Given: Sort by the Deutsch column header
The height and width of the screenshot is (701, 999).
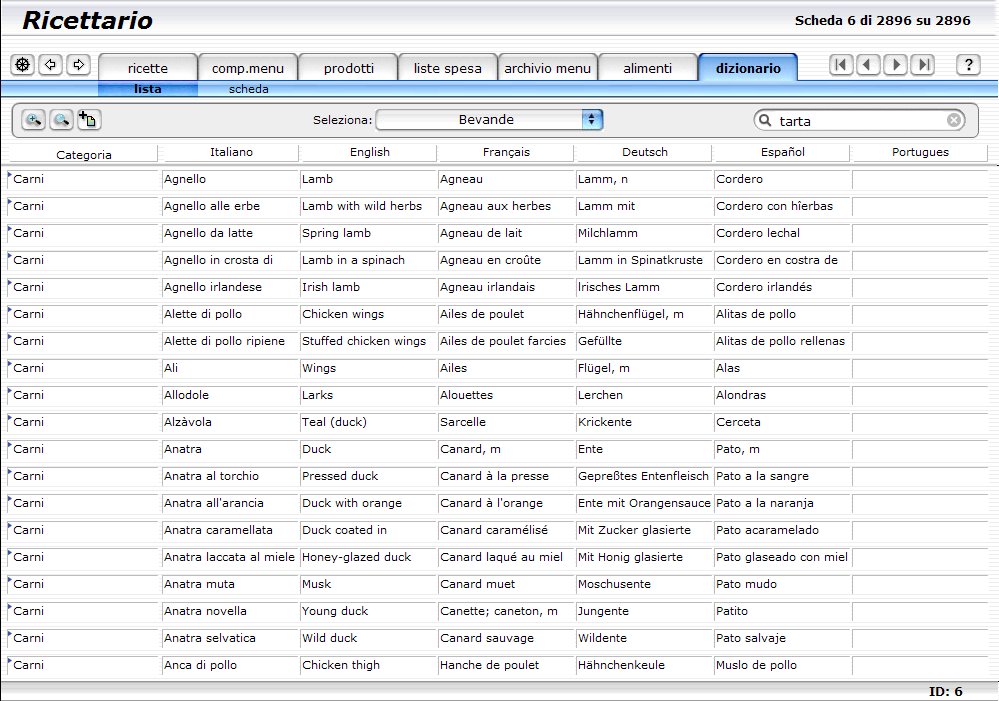Looking at the screenshot, I should [x=645, y=152].
